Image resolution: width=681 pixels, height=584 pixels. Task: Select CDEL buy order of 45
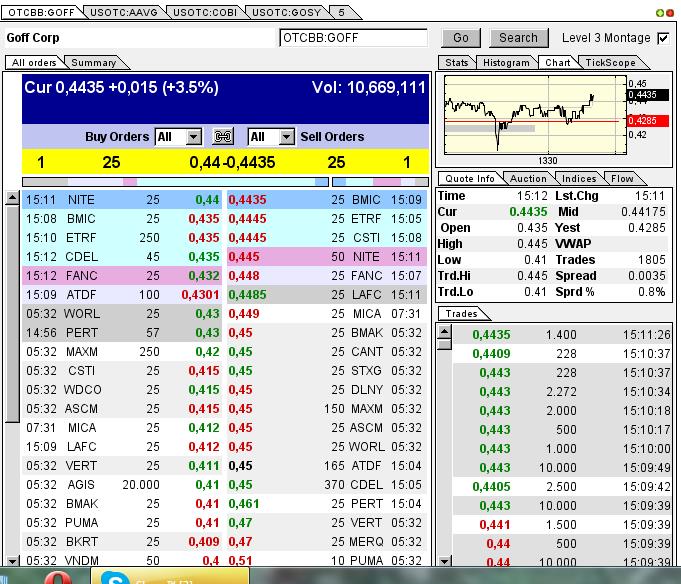(x=122, y=257)
